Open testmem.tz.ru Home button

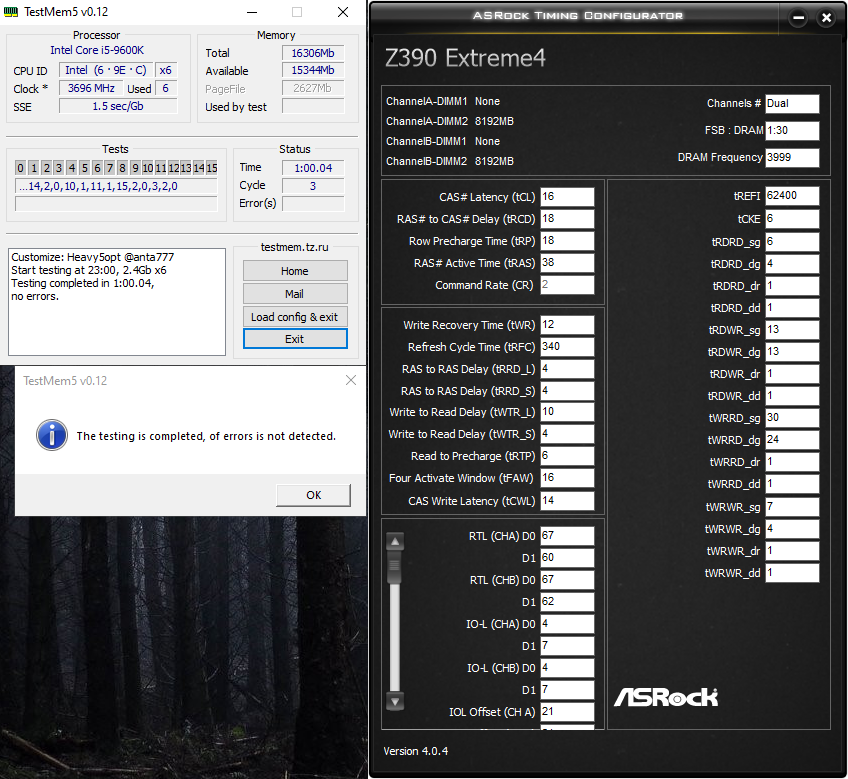click(x=295, y=271)
